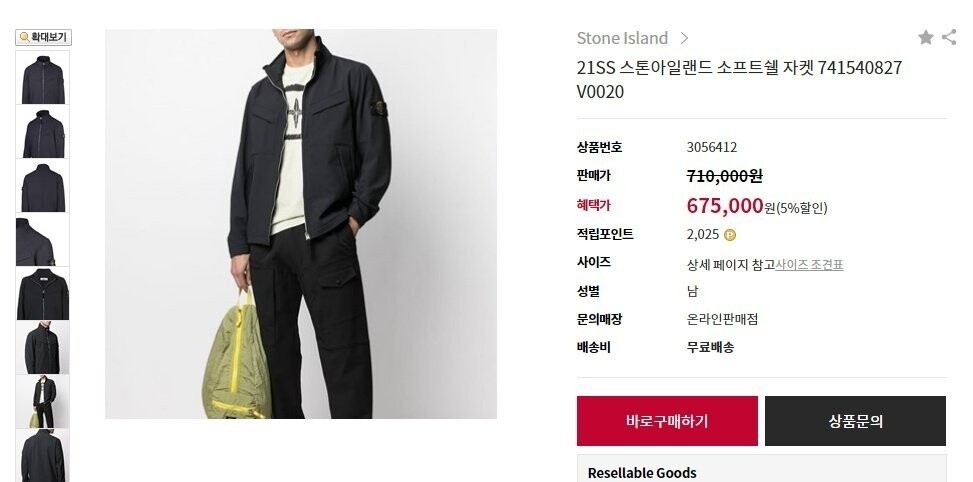Viewport: 973px width, 482px height.
Task: Expand the Stone Island brand chevron
Action: pyautogui.click(x=684, y=38)
